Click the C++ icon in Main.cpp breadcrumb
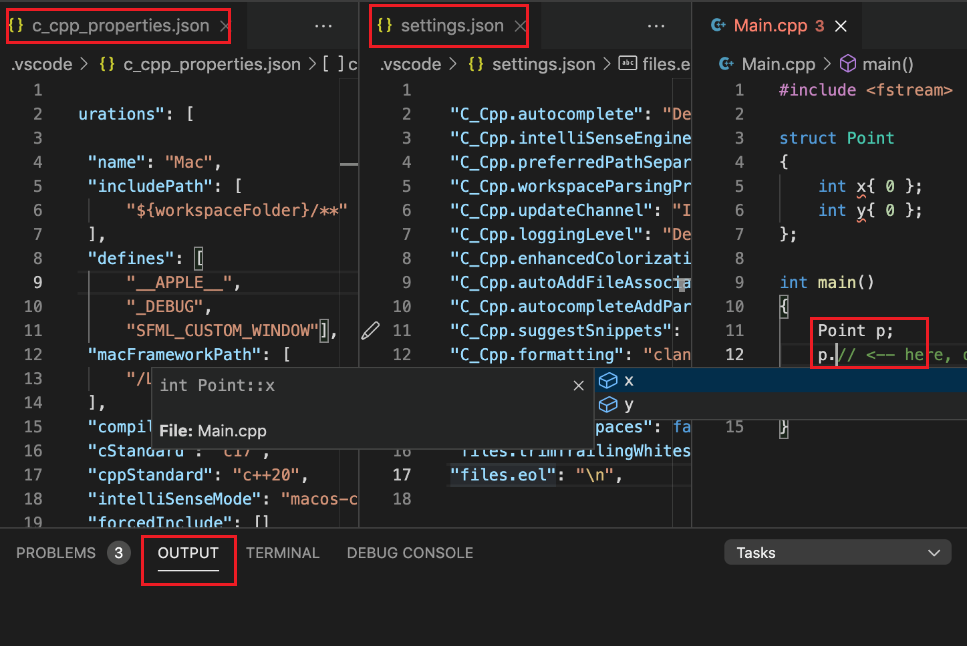 pos(726,64)
